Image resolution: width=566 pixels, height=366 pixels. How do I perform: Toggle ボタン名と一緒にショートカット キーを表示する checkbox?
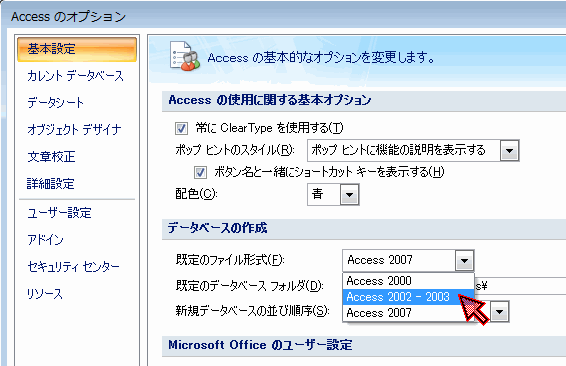click(200, 172)
